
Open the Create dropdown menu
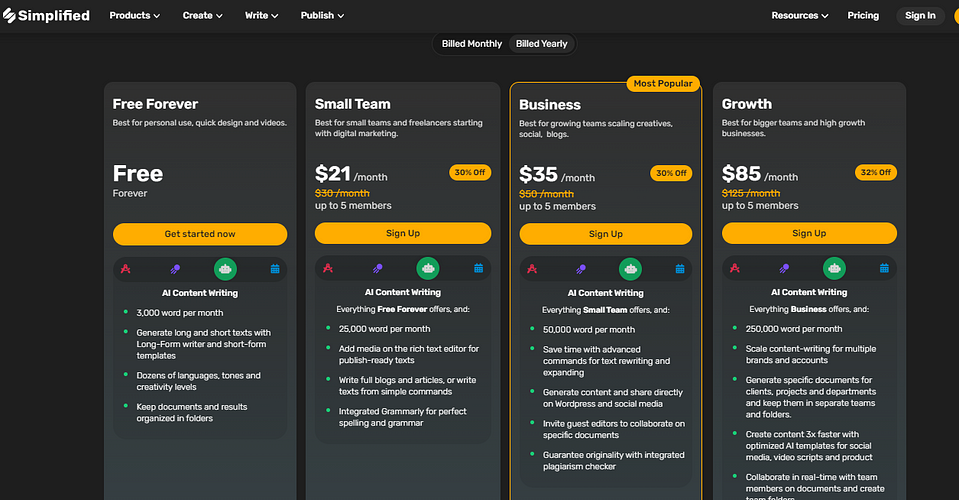click(x=203, y=16)
